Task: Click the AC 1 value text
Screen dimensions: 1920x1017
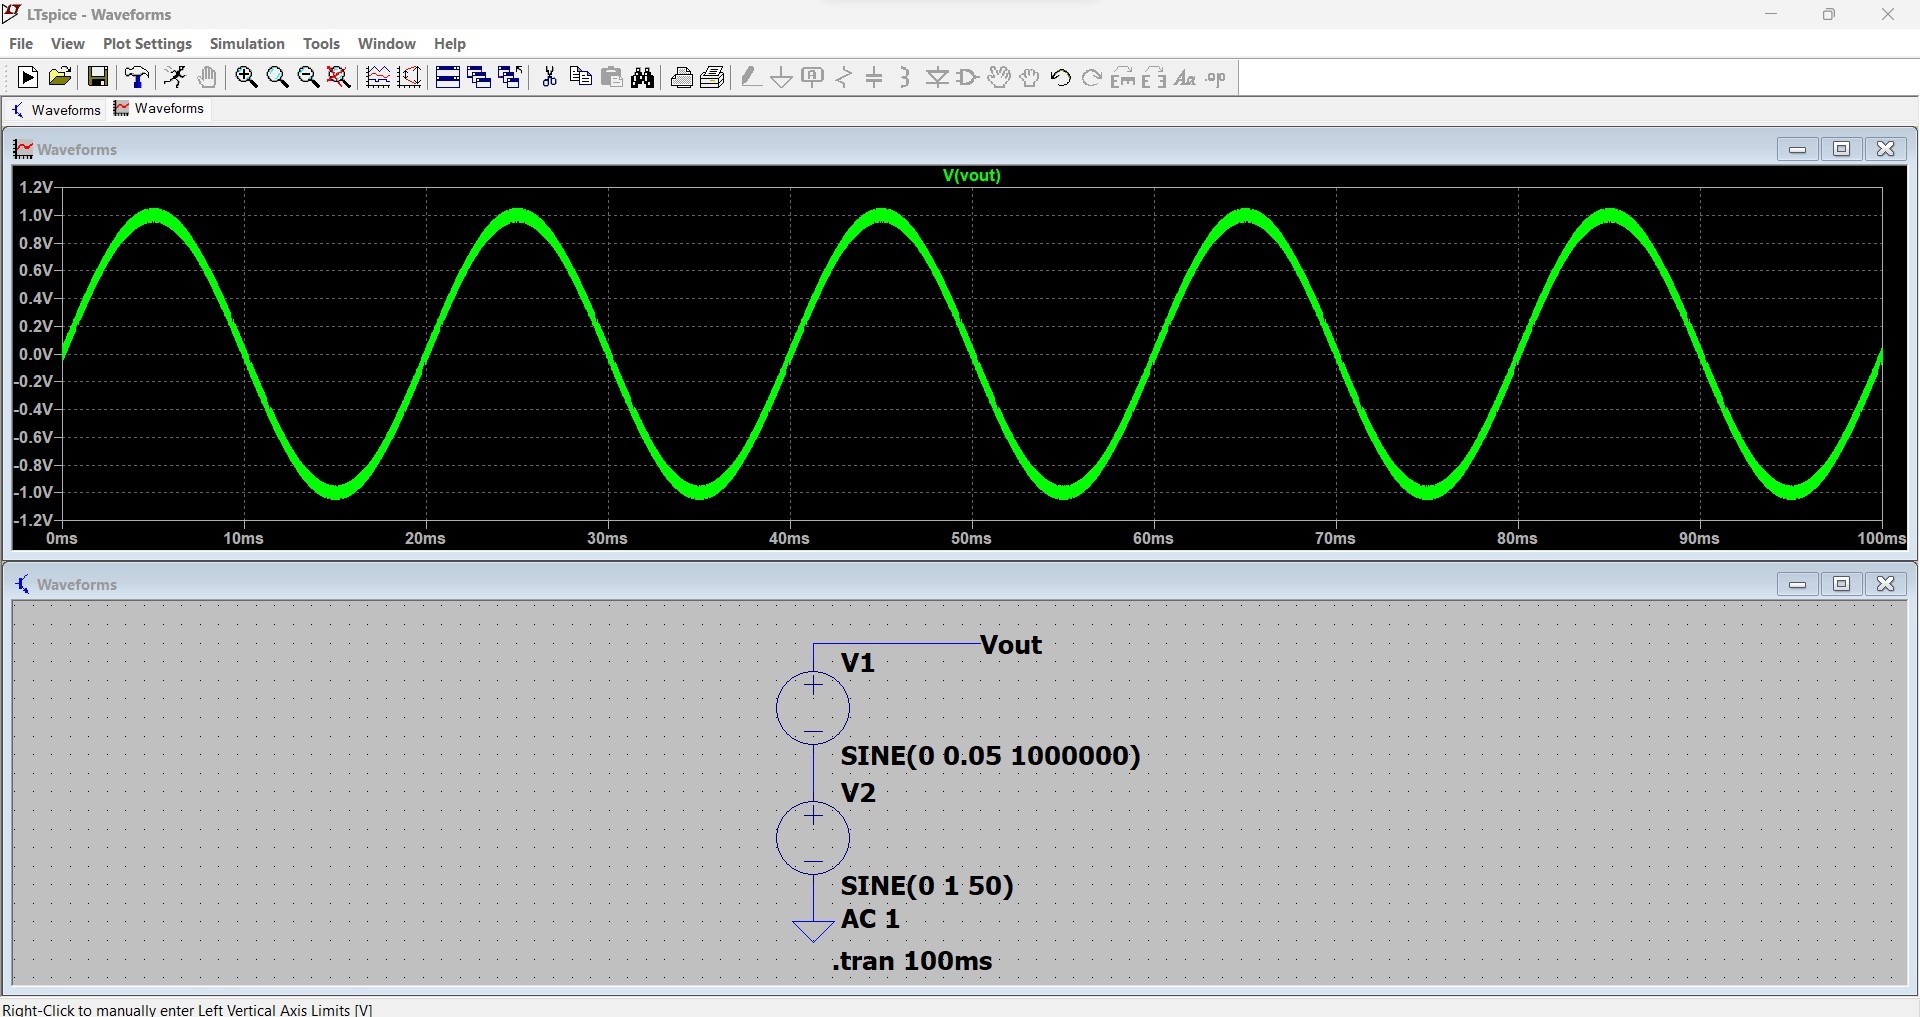Action: pos(870,918)
